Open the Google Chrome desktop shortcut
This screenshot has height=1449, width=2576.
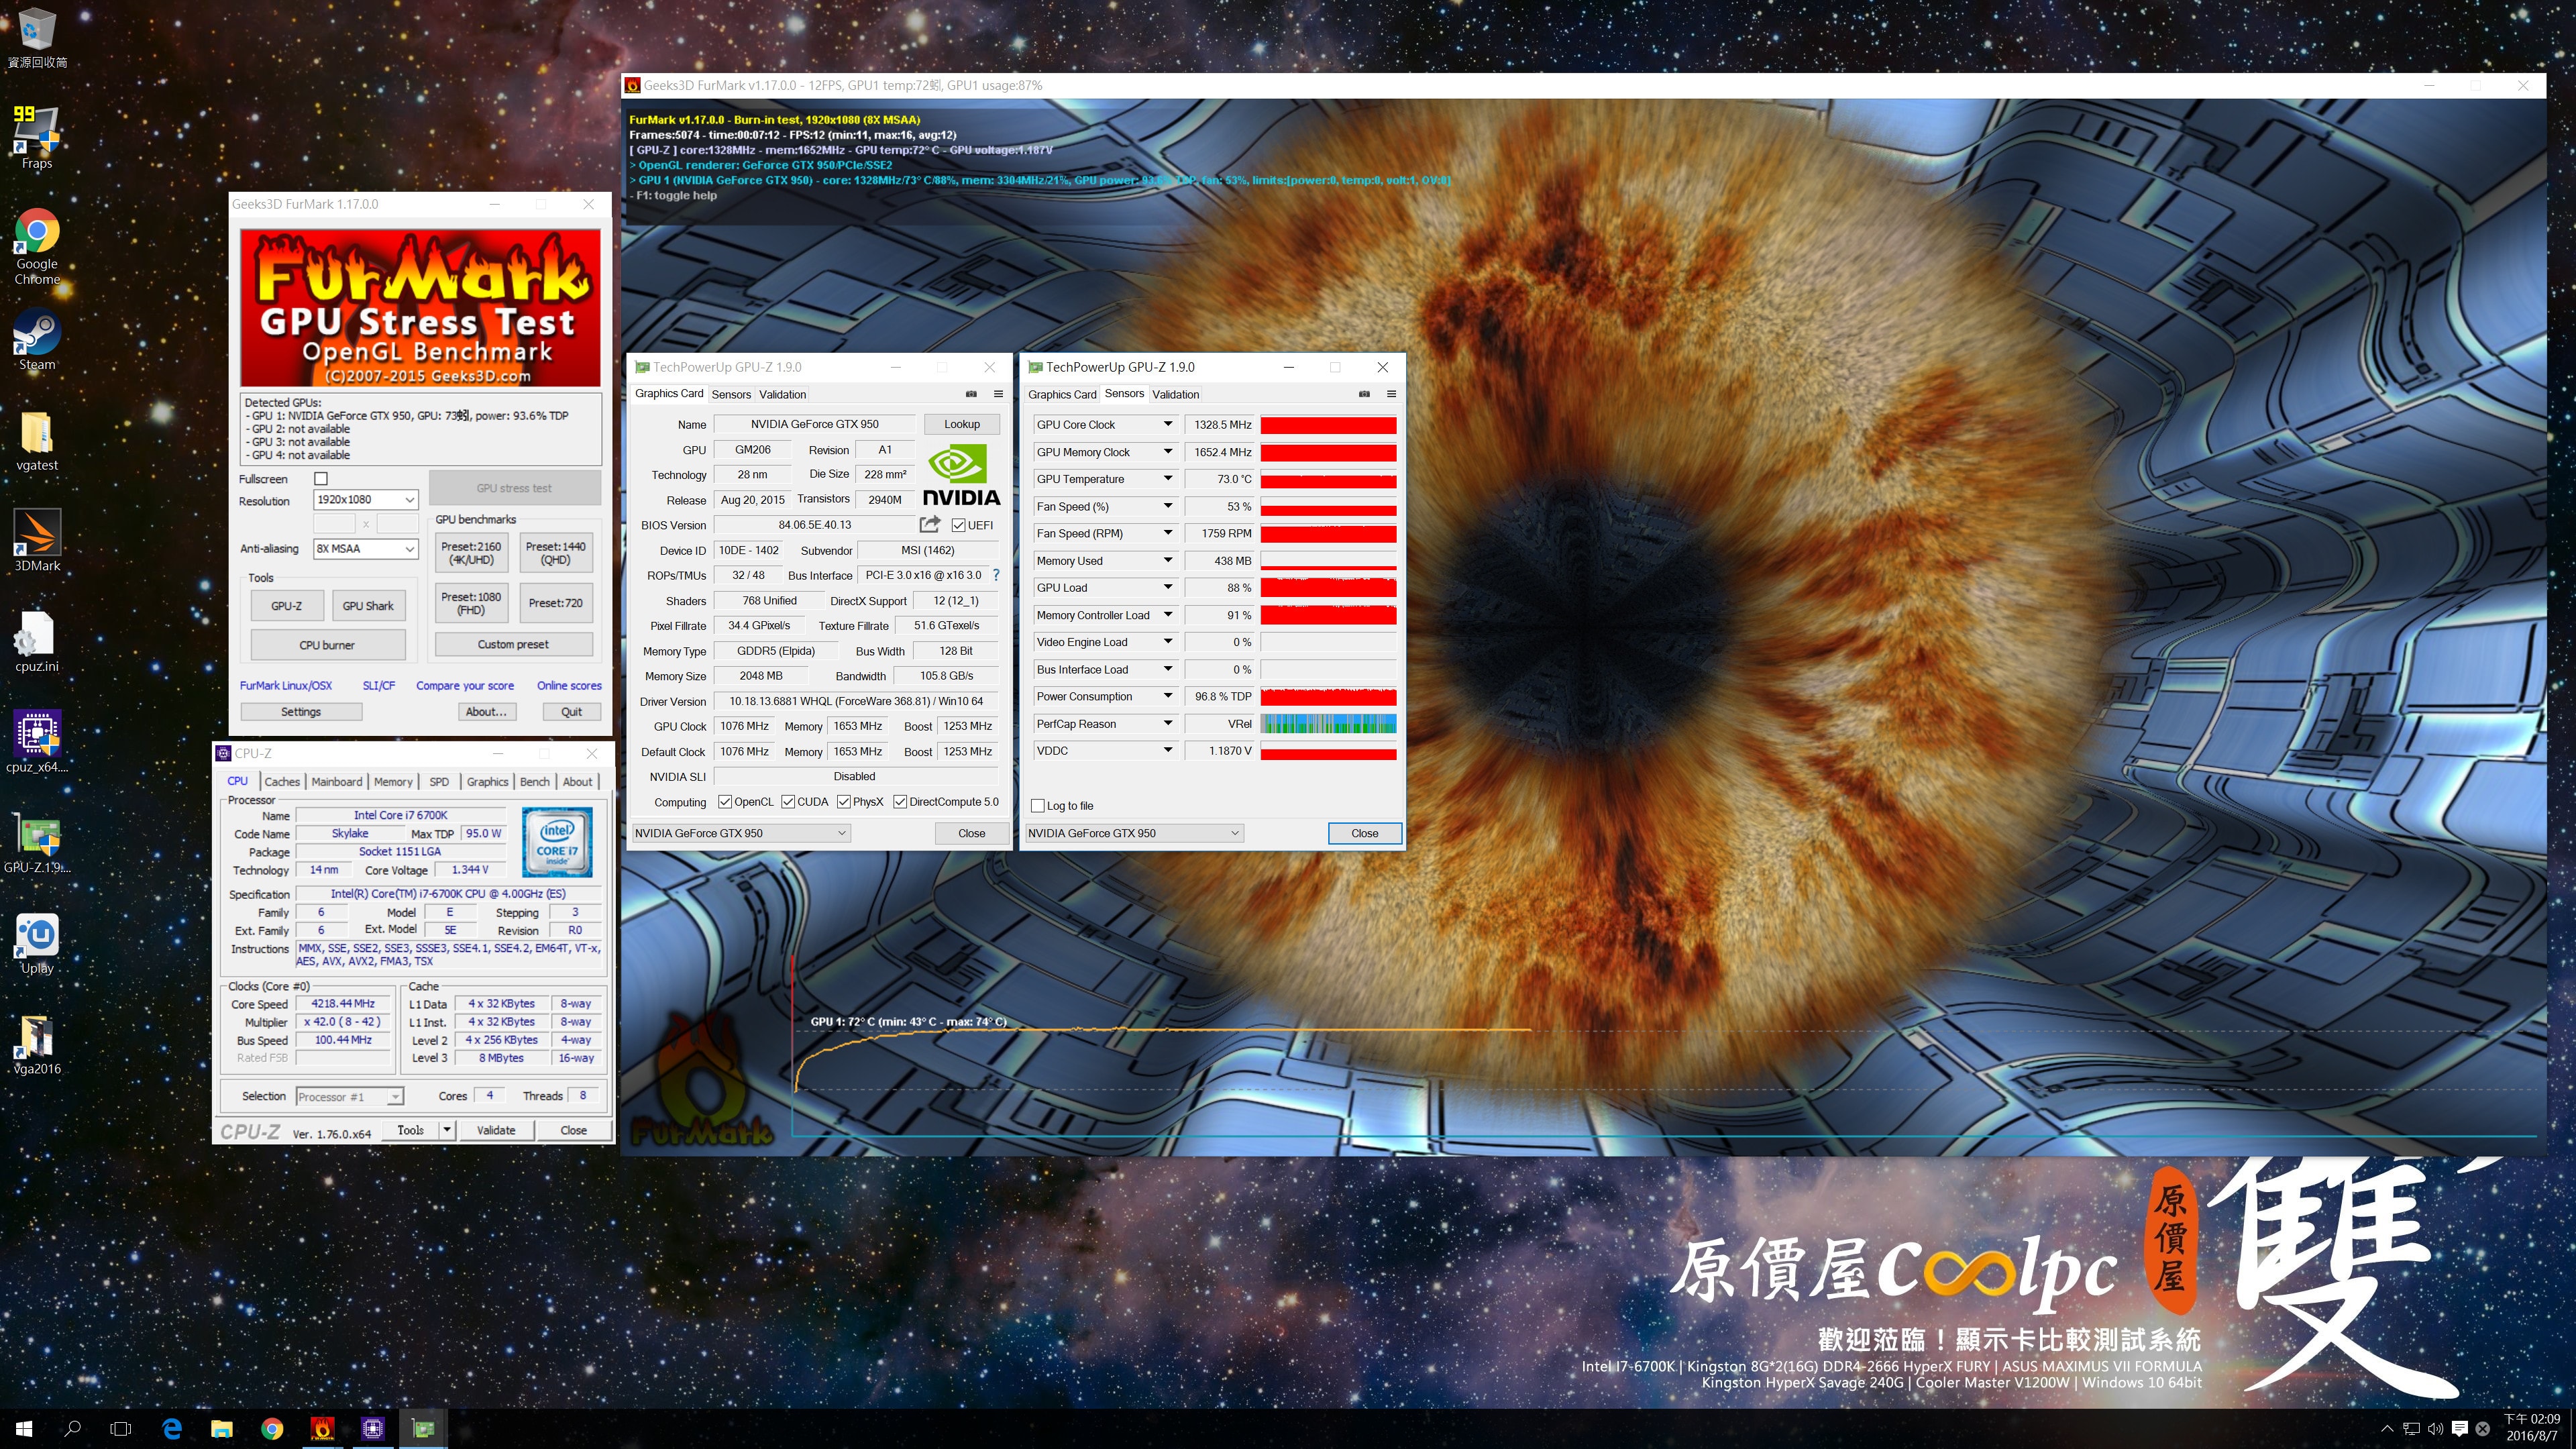coord(37,246)
